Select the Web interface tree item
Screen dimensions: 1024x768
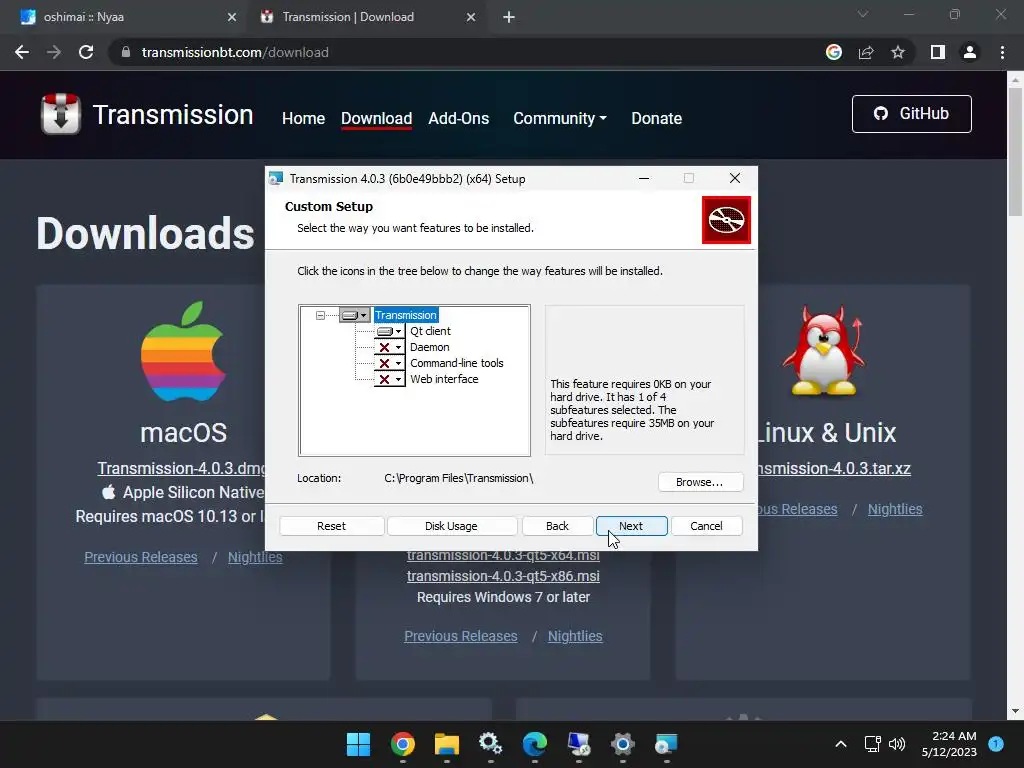pos(444,379)
